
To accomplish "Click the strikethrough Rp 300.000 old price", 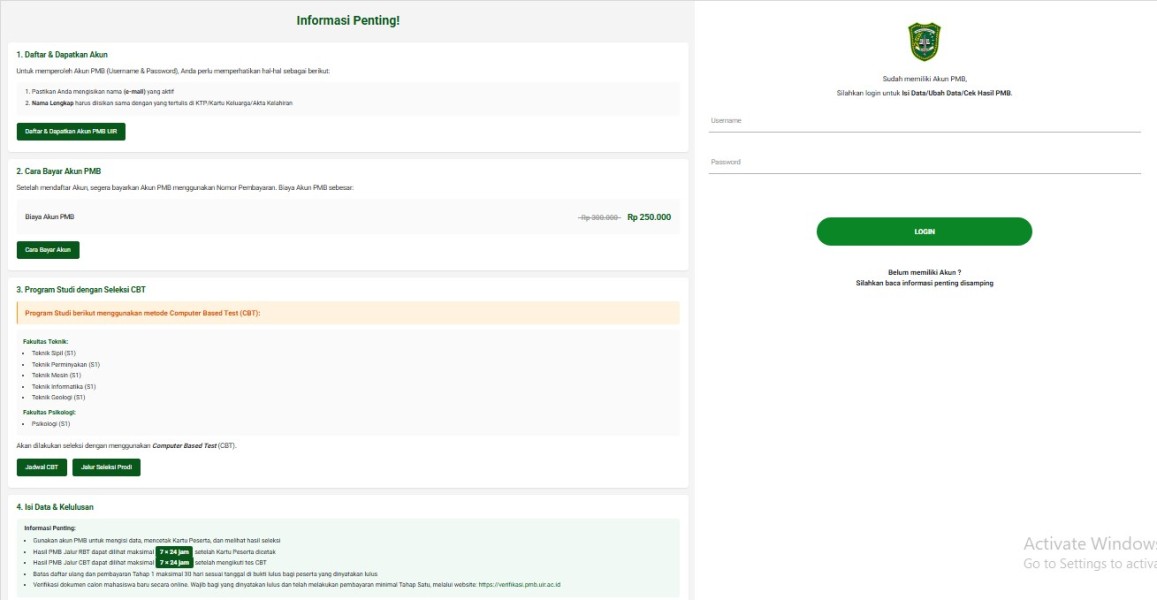I will [600, 218].
